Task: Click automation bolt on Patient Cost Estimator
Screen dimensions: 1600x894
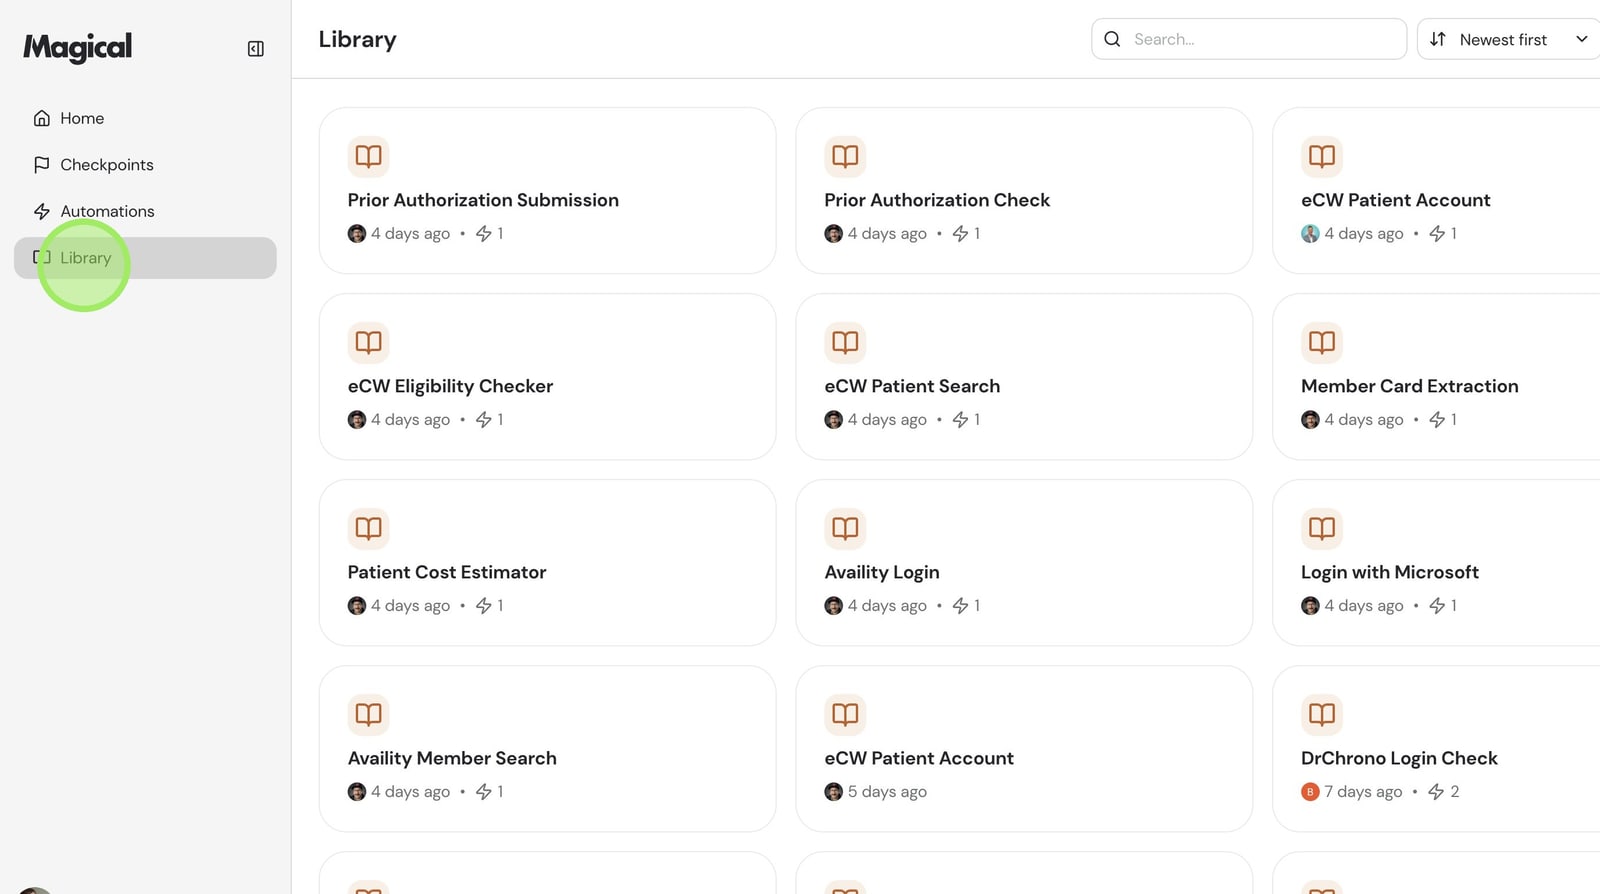Action: click(x=484, y=606)
